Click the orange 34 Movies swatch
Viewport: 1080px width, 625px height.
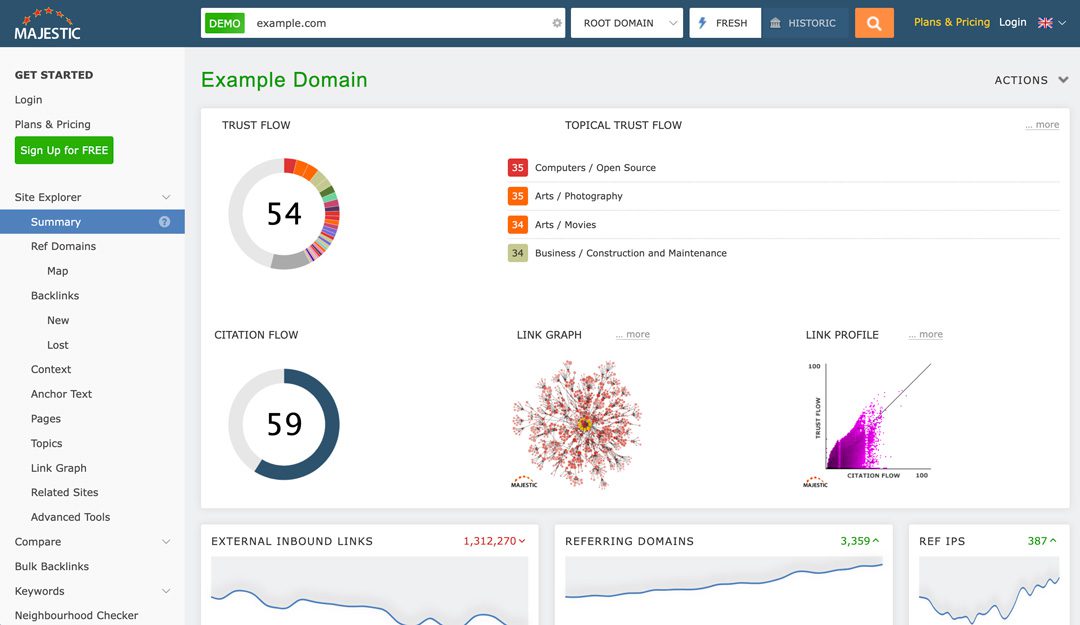(x=517, y=225)
